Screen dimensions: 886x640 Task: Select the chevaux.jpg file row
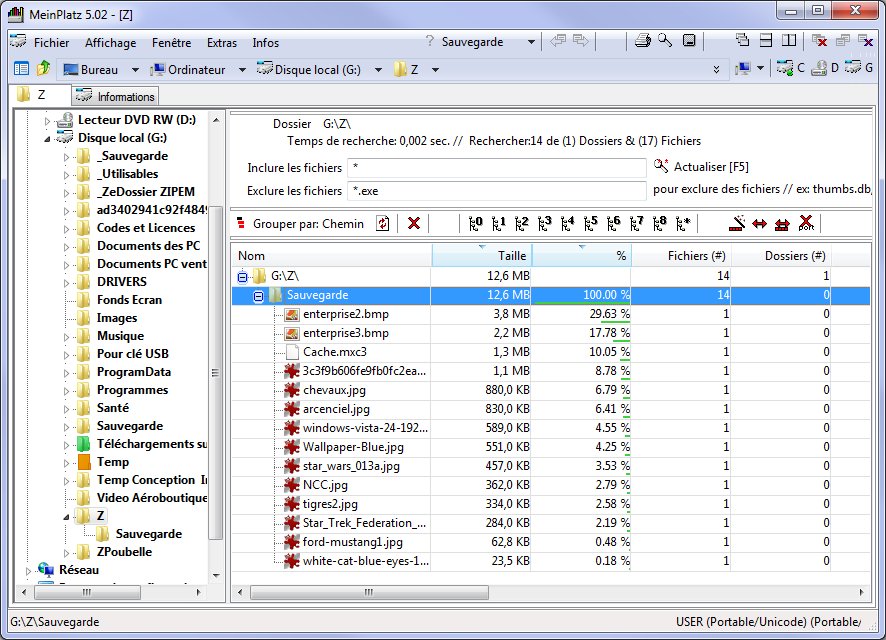coord(550,390)
